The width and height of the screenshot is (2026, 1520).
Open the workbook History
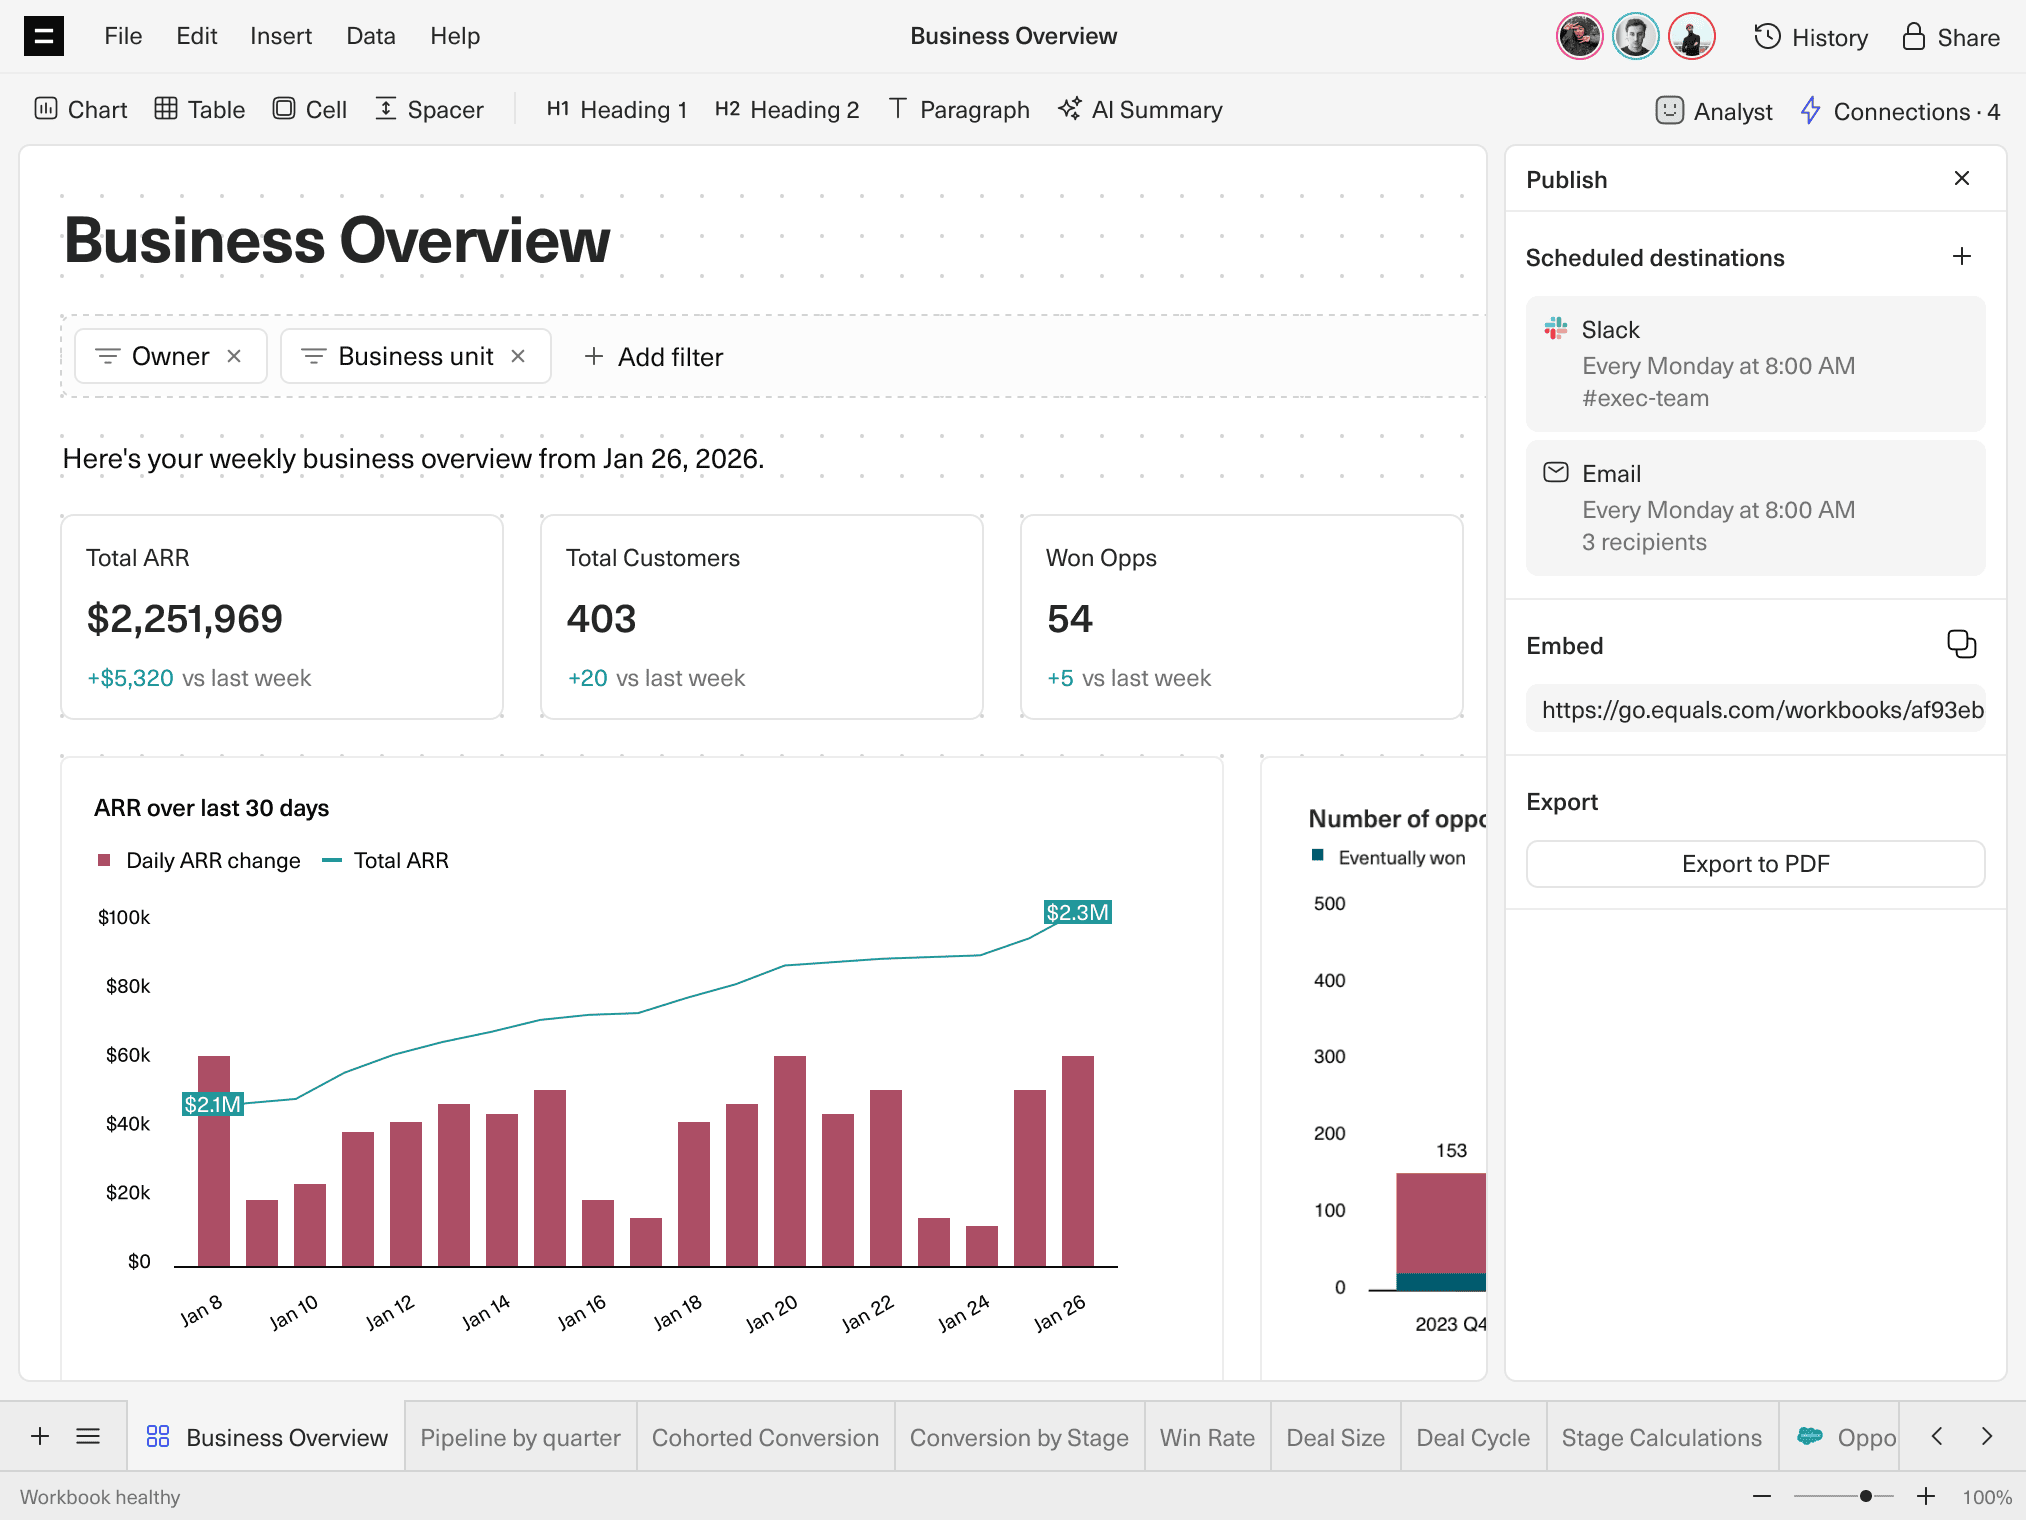click(x=1810, y=37)
